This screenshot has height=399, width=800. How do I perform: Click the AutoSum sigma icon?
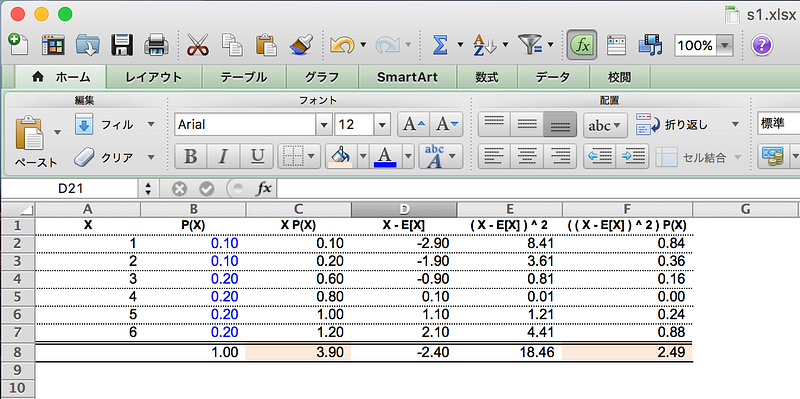[x=440, y=45]
